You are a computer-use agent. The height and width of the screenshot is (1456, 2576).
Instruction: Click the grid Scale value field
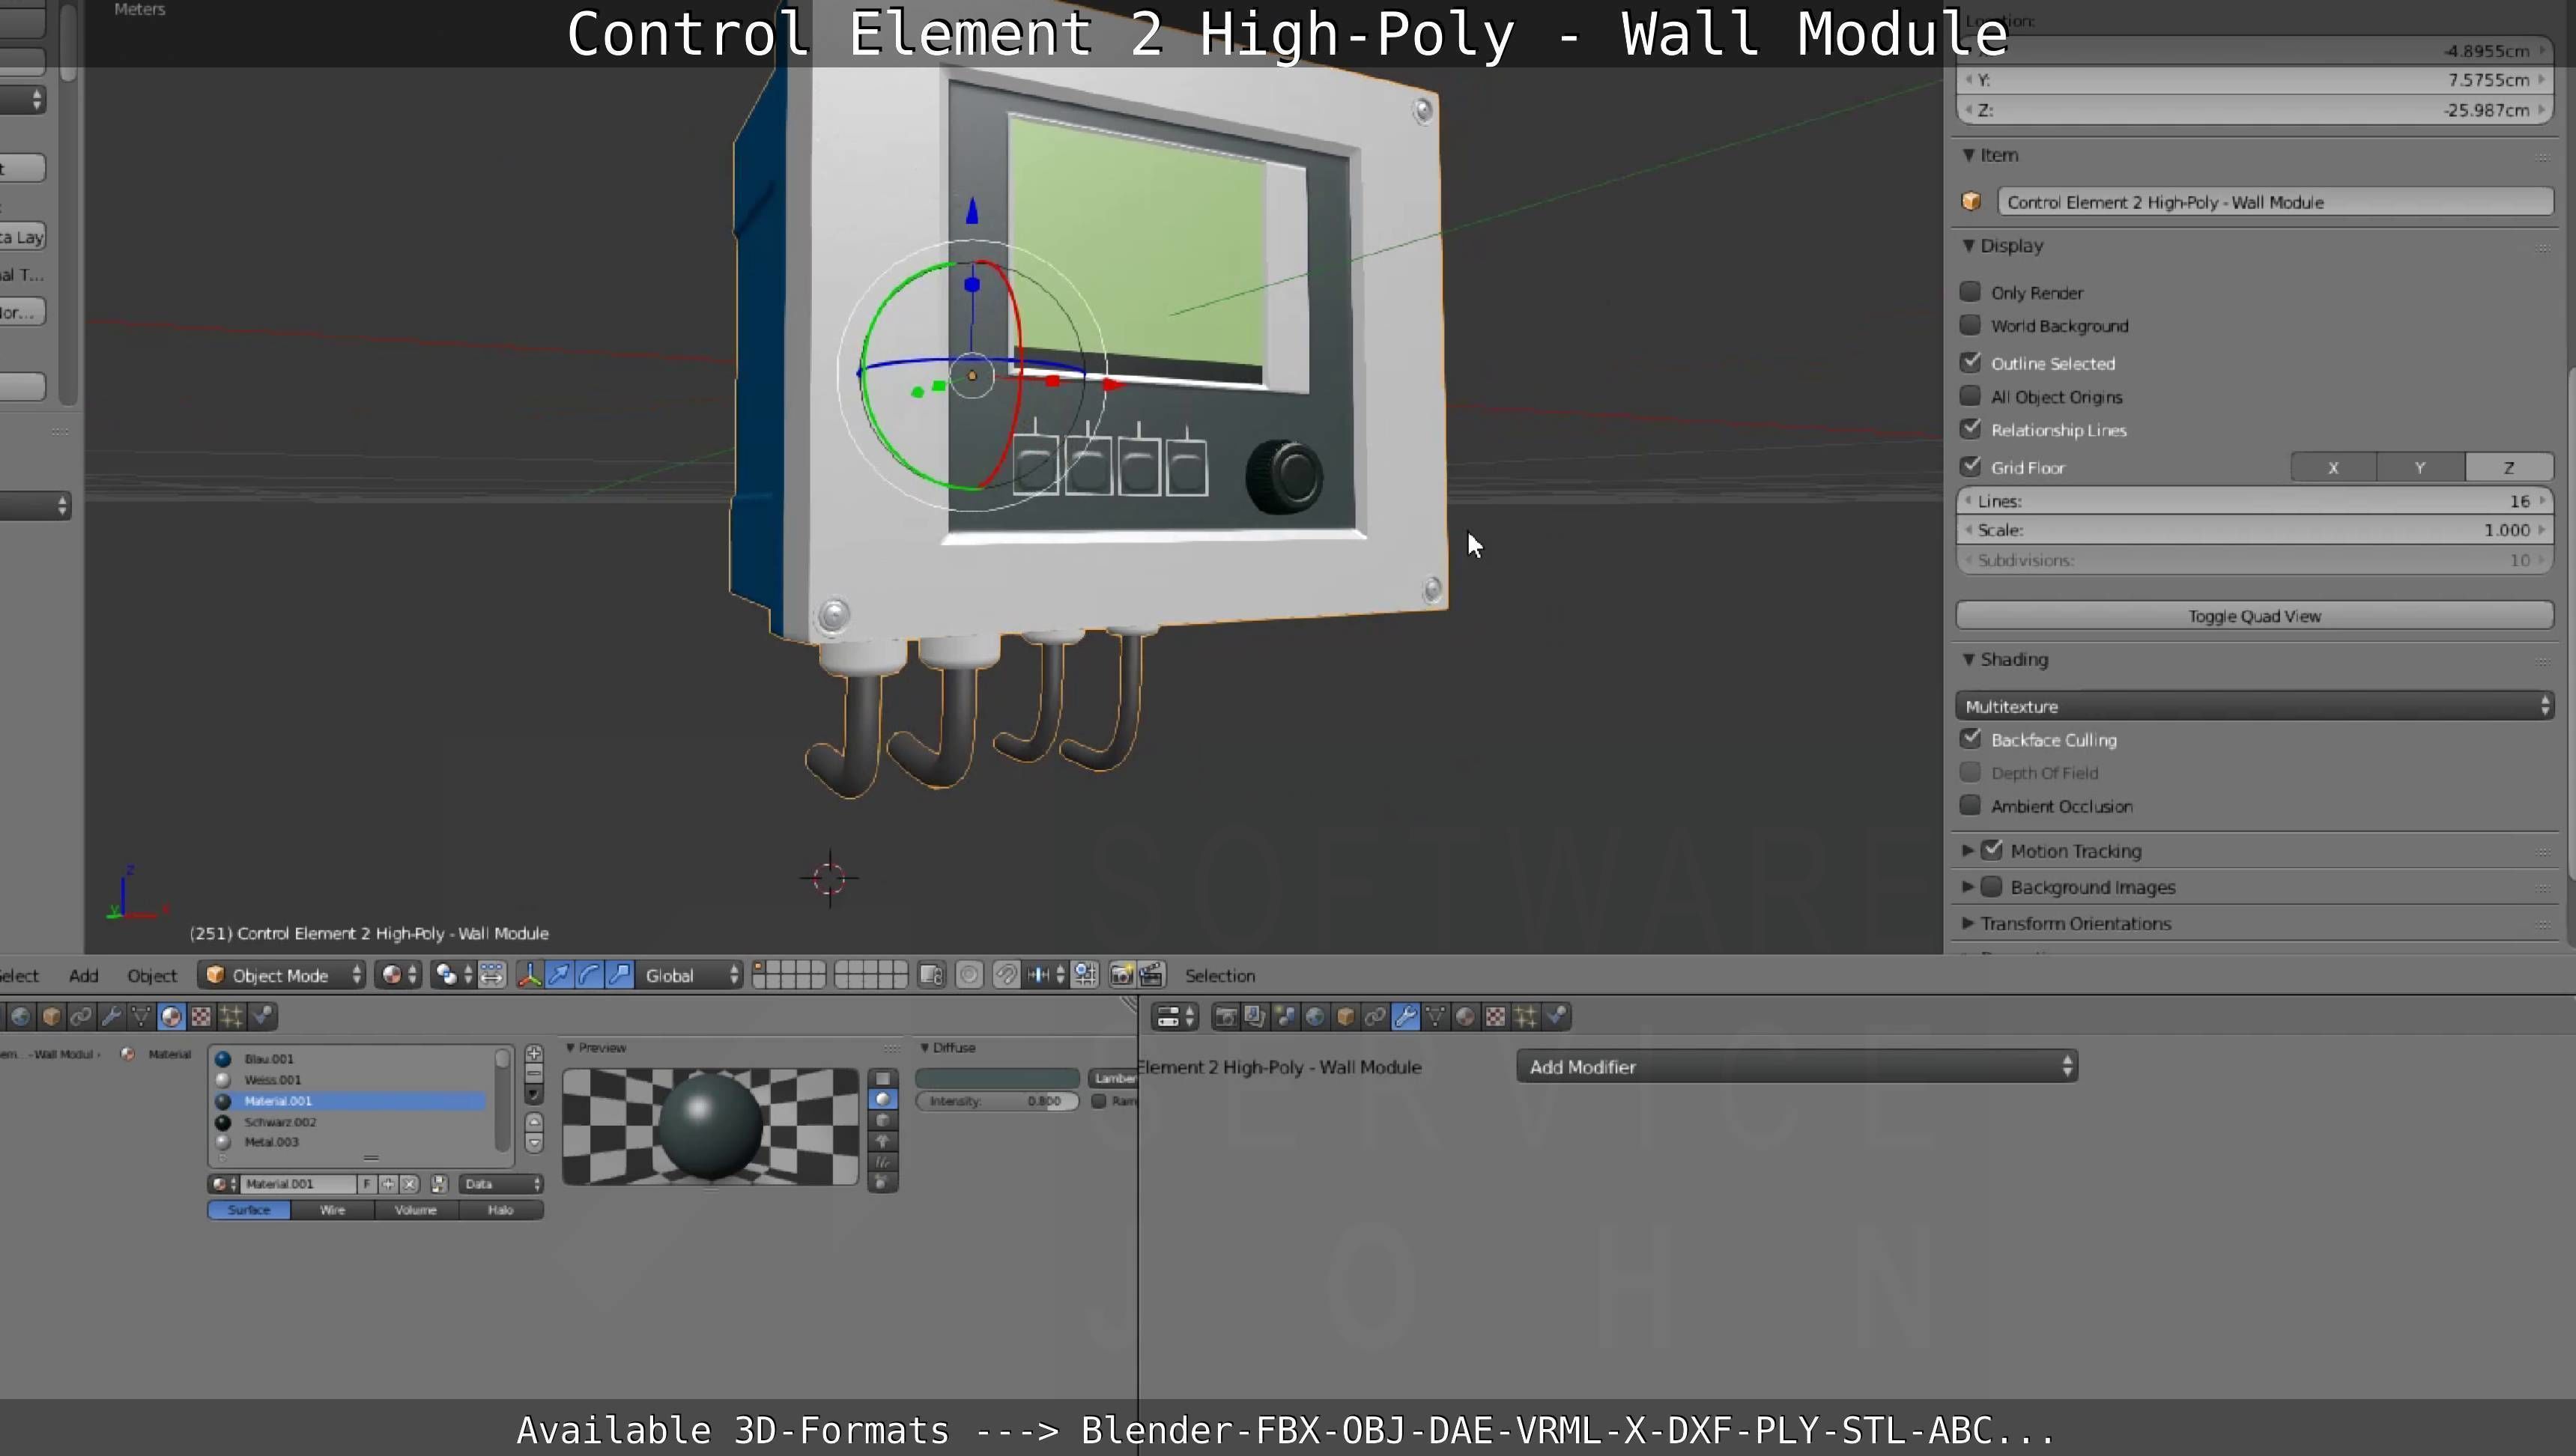coord(2254,530)
